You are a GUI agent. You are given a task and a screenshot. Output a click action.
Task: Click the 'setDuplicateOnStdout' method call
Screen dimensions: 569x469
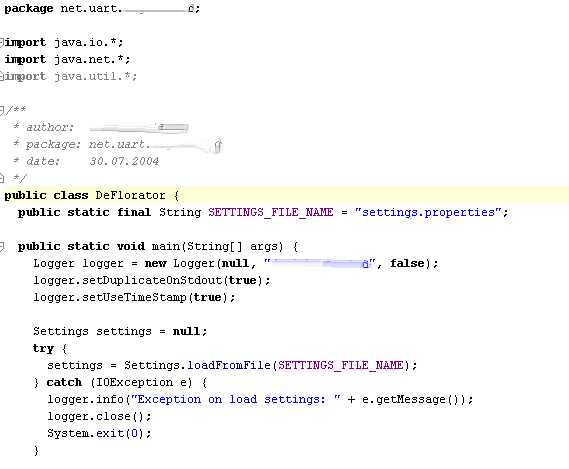click(152, 280)
